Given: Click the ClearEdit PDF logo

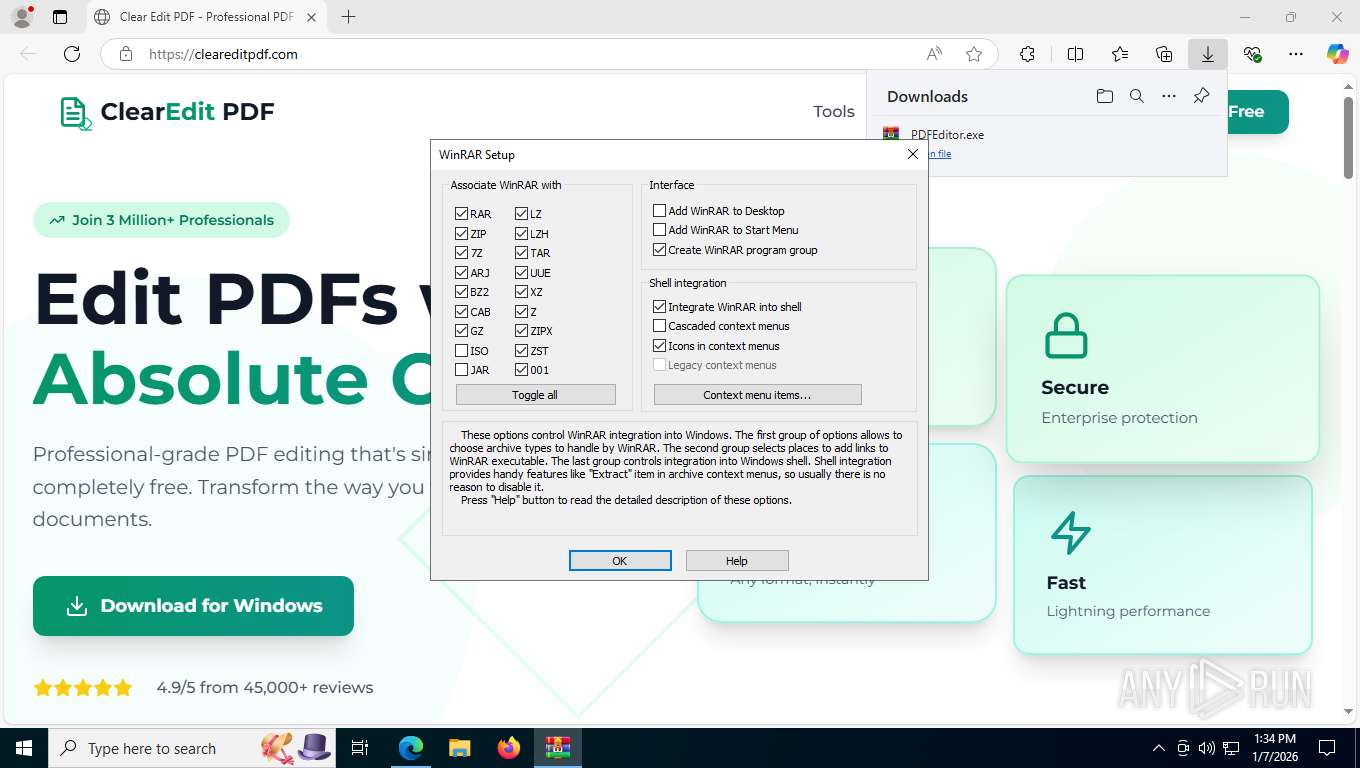Looking at the screenshot, I should point(167,112).
